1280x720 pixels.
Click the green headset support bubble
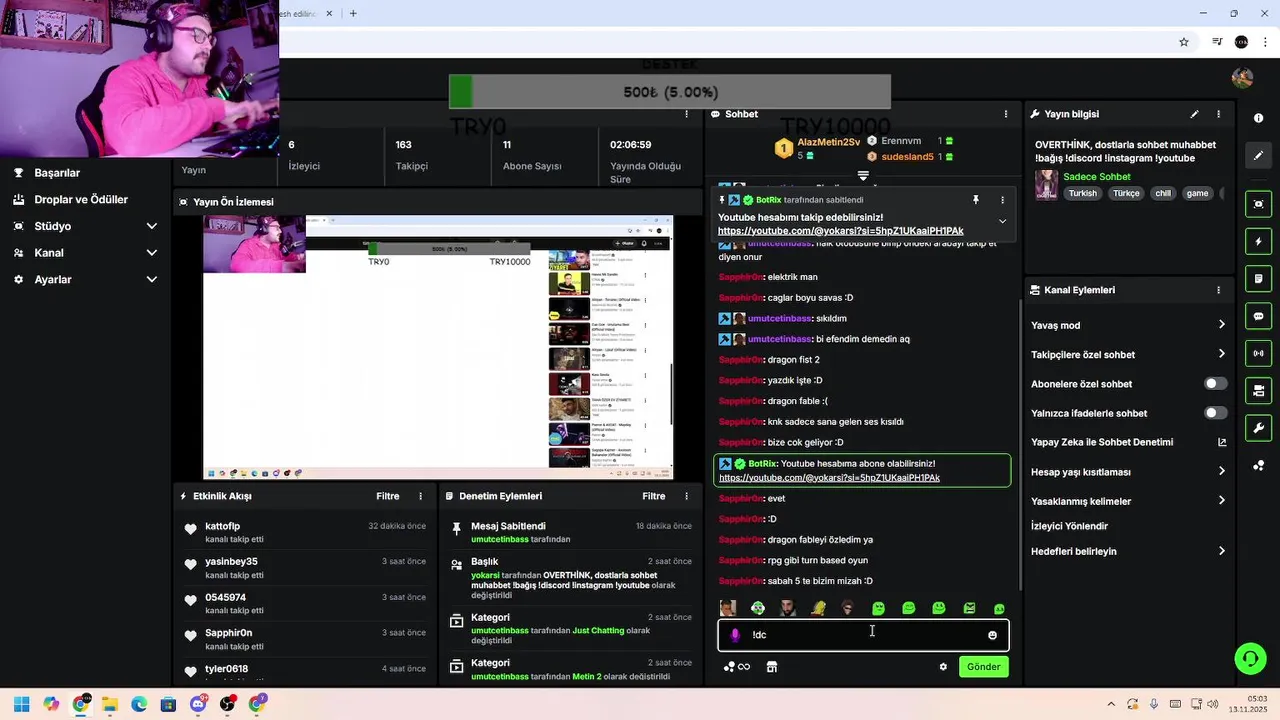(1250, 658)
